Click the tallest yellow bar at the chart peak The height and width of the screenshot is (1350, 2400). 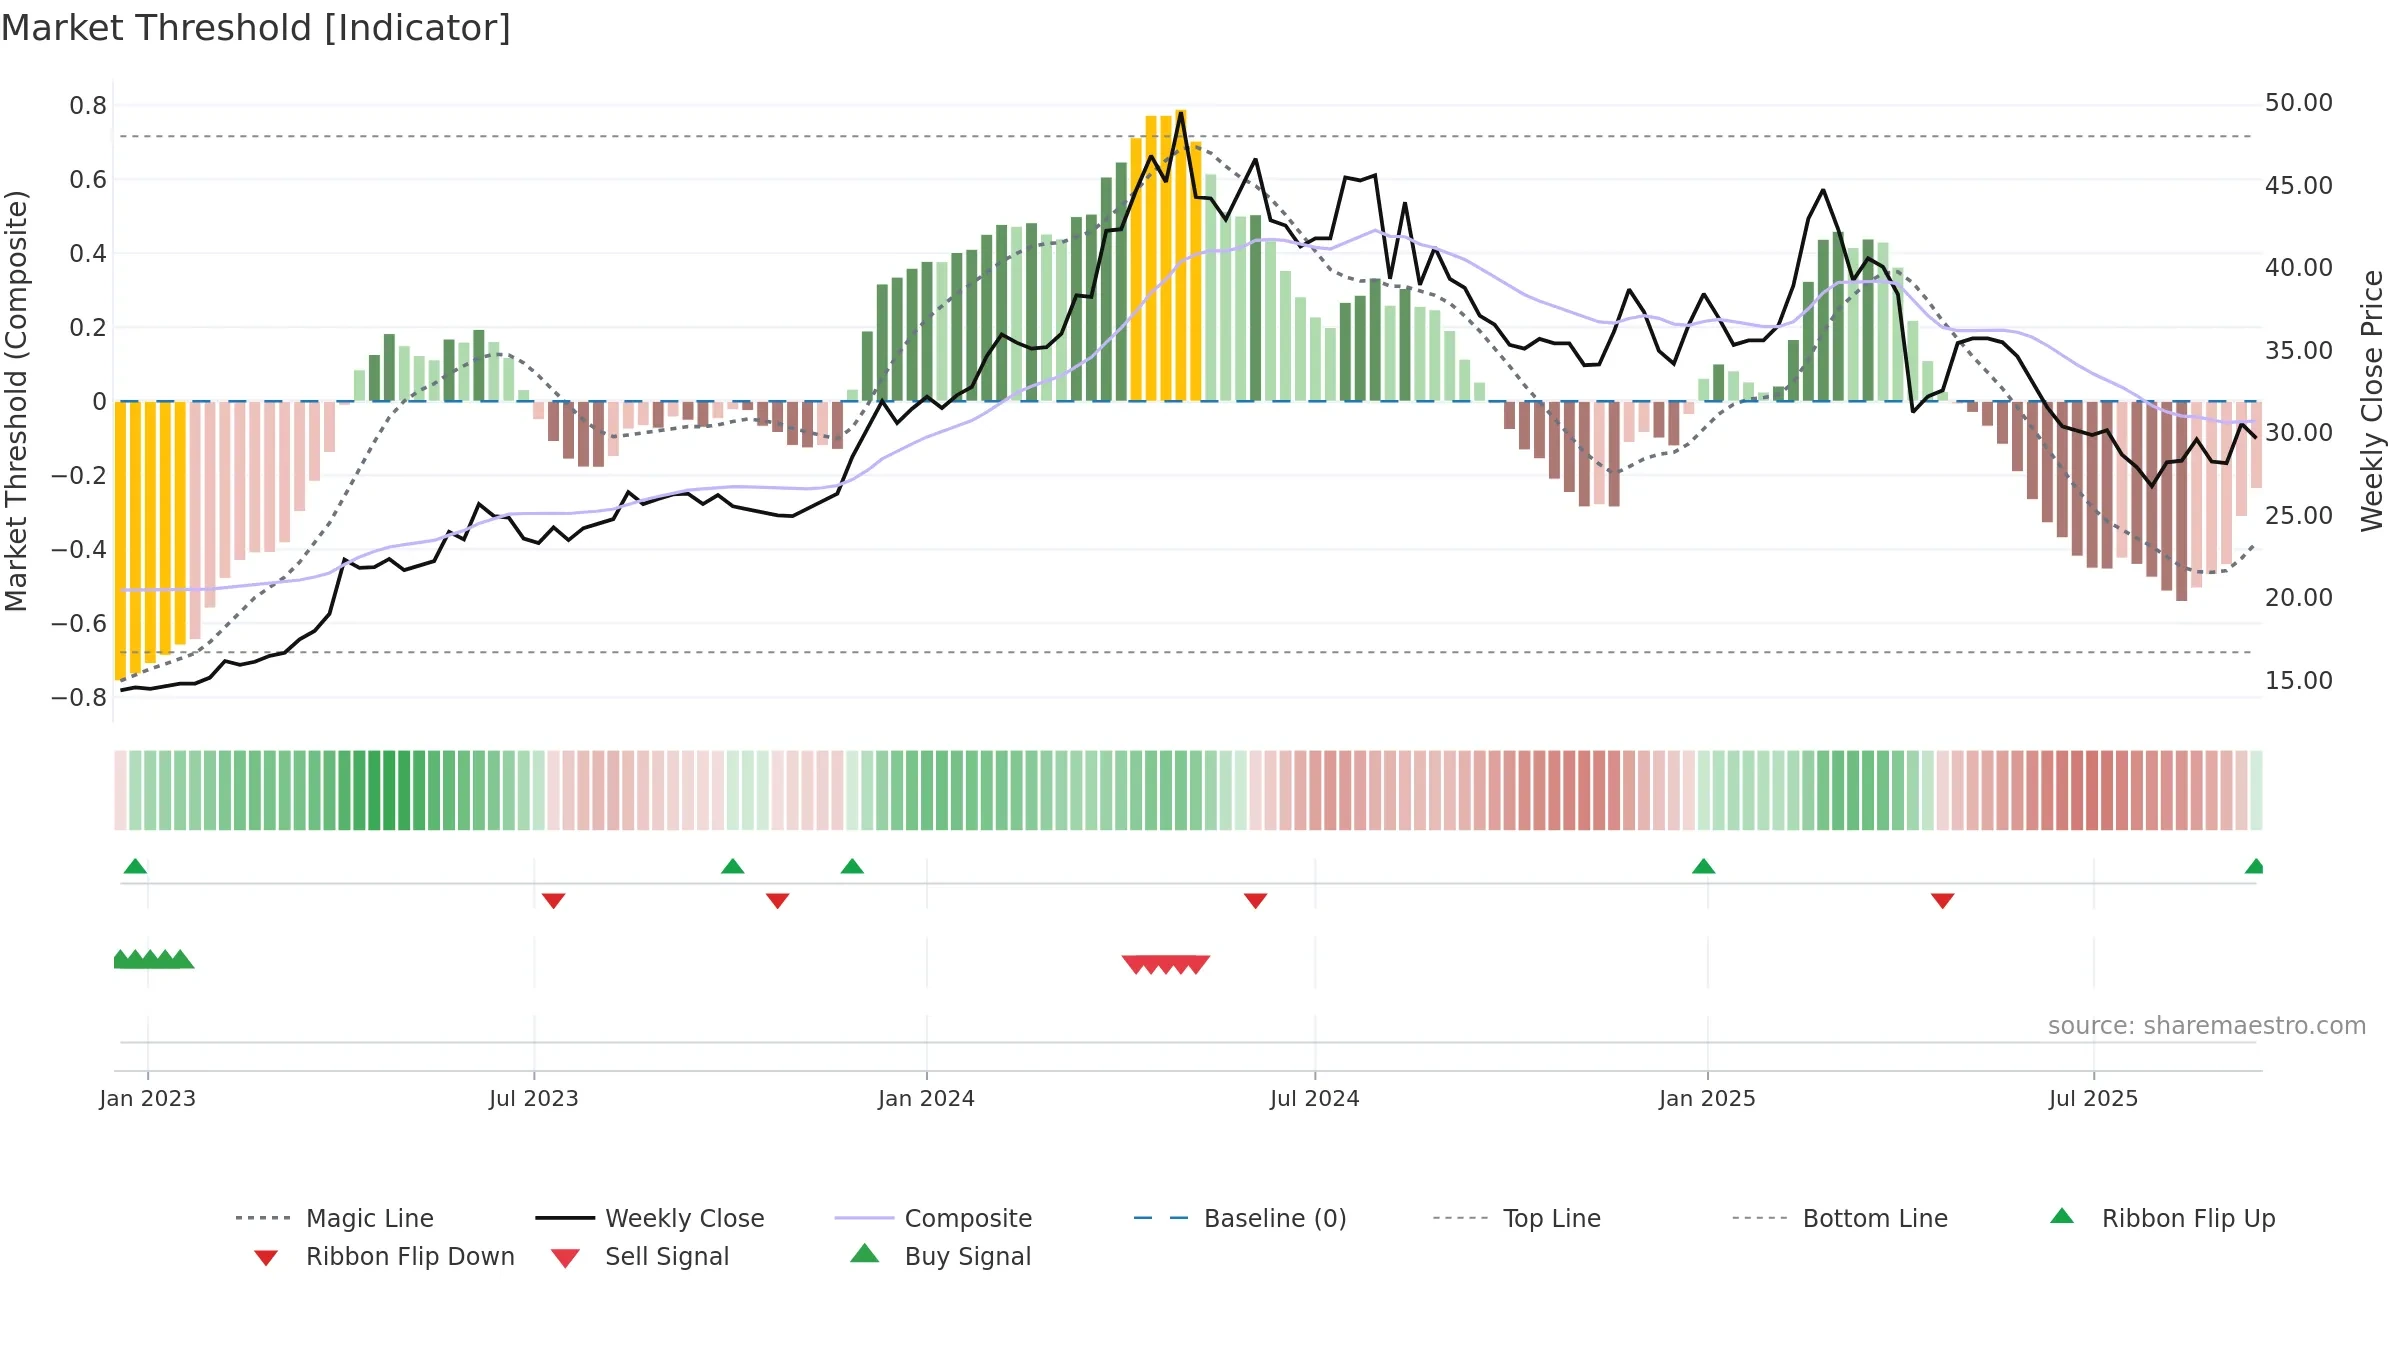[1181, 255]
